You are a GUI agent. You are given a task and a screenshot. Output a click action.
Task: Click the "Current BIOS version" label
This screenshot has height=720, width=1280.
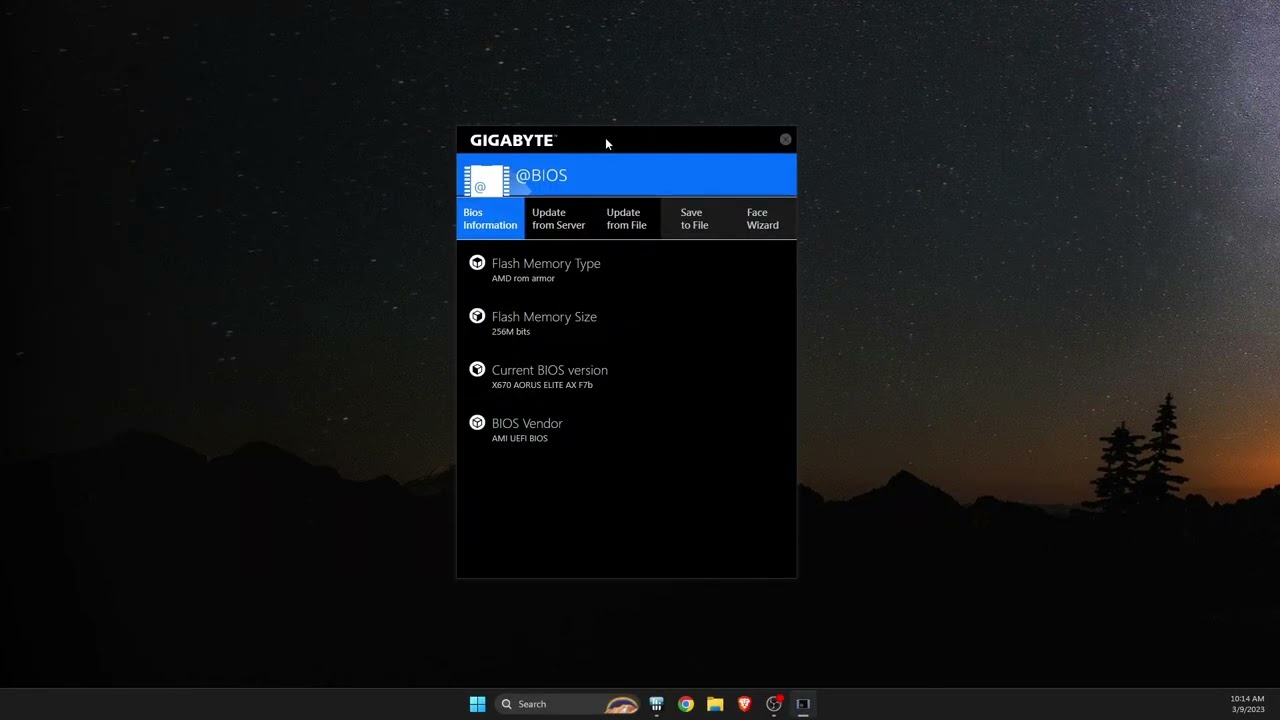click(x=549, y=370)
